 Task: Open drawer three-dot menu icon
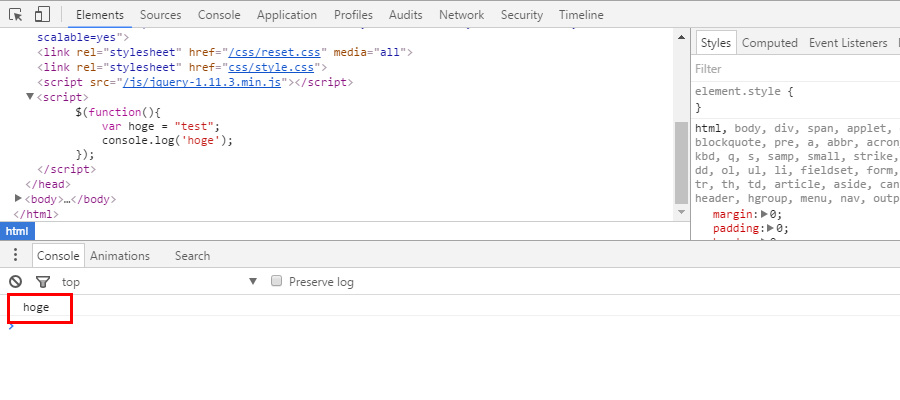[15, 255]
